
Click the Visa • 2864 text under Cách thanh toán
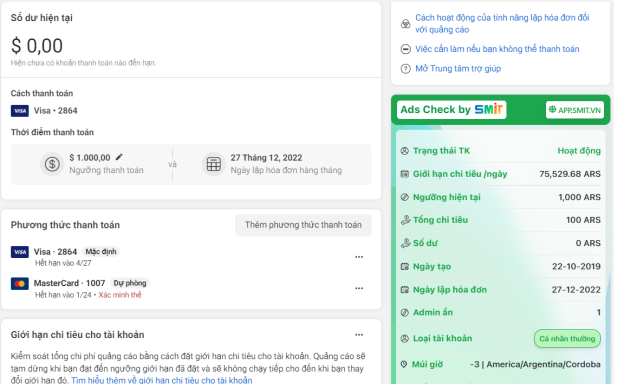(55, 111)
